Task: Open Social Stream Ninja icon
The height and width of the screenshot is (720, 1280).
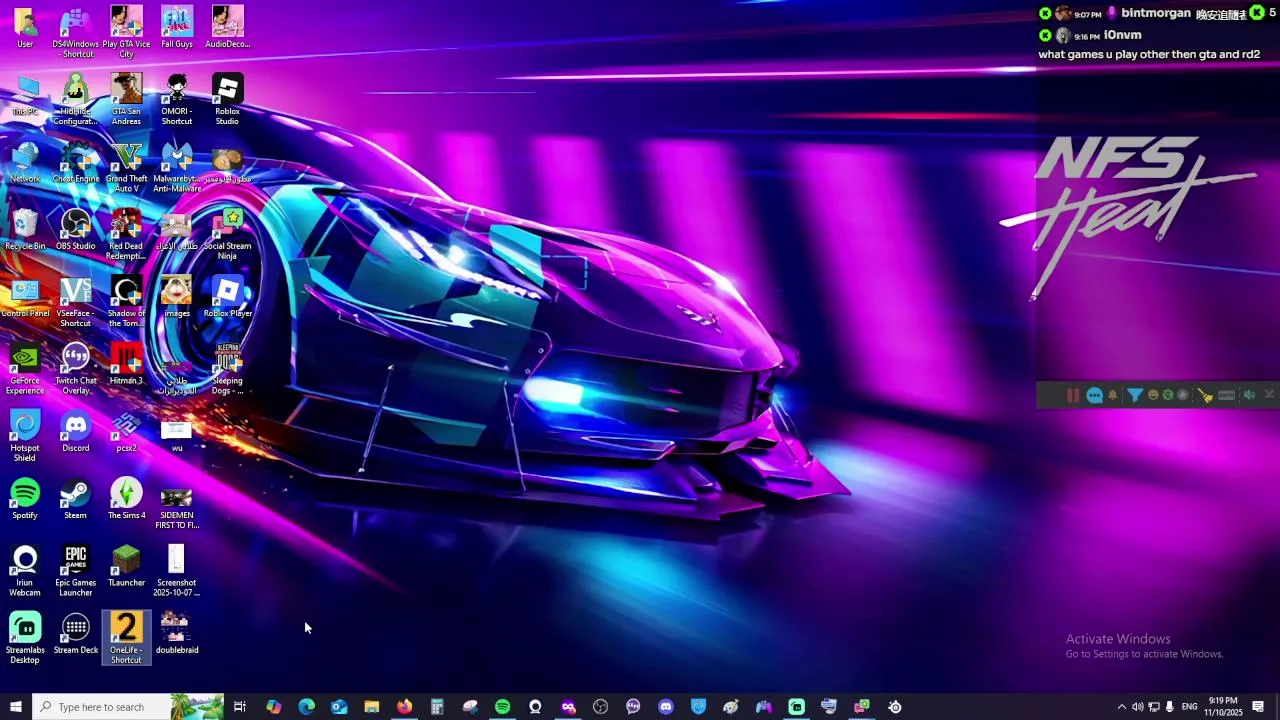Action: point(227,236)
